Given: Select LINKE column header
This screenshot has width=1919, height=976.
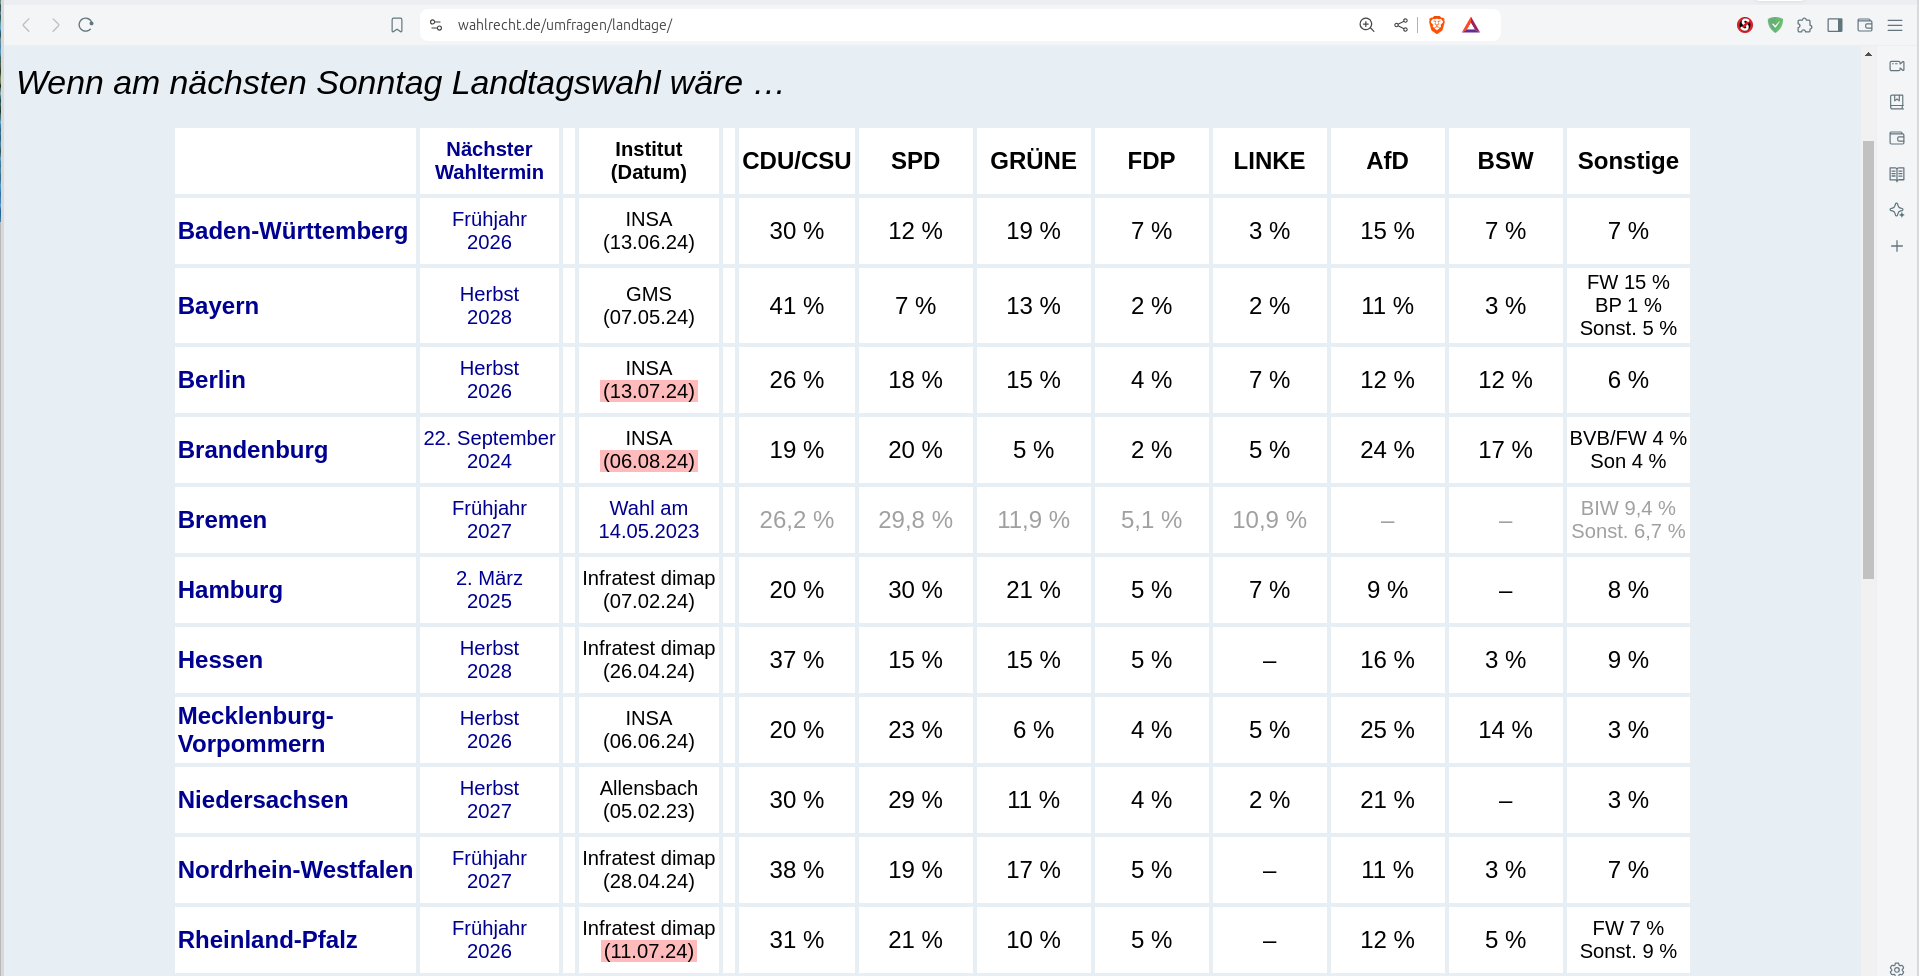Looking at the screenshot, I should pos(1269,161).
